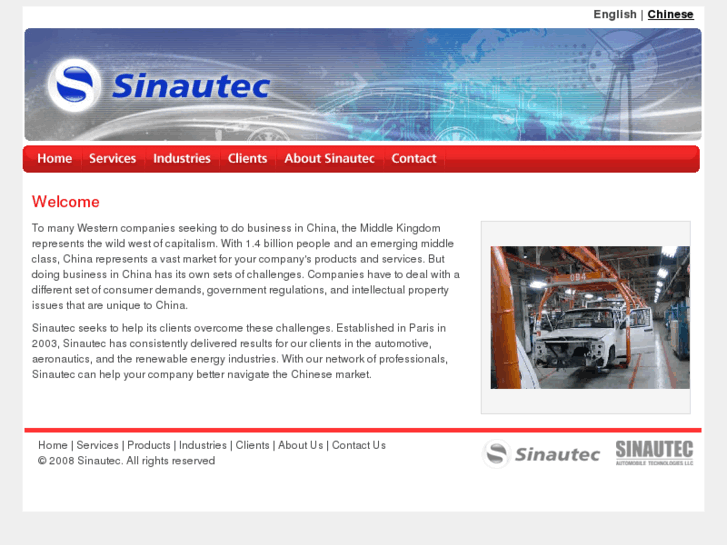This screenshot has height=545, width=727.
Task: Open the footer About Us link
Action: point(300,445)
